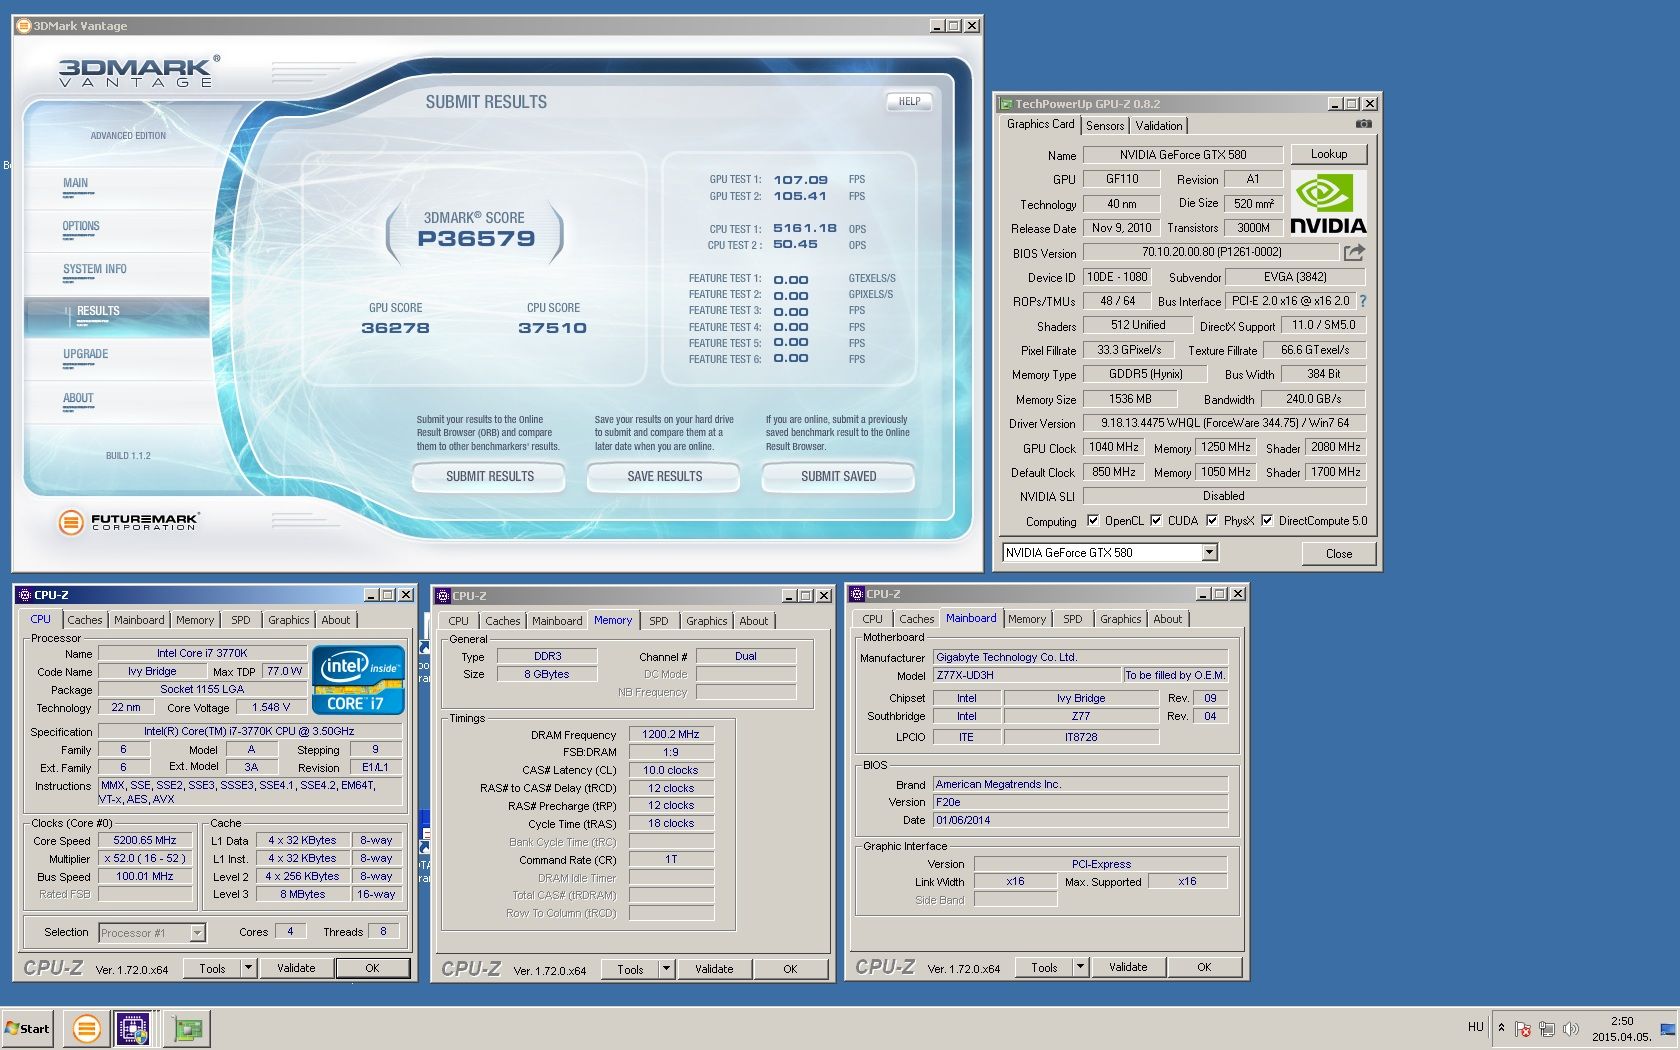Switch to the Validation tab in GPU-Z
Image resolution: width=1680 pixels, height=1050 pixels.
[1159, 126]
